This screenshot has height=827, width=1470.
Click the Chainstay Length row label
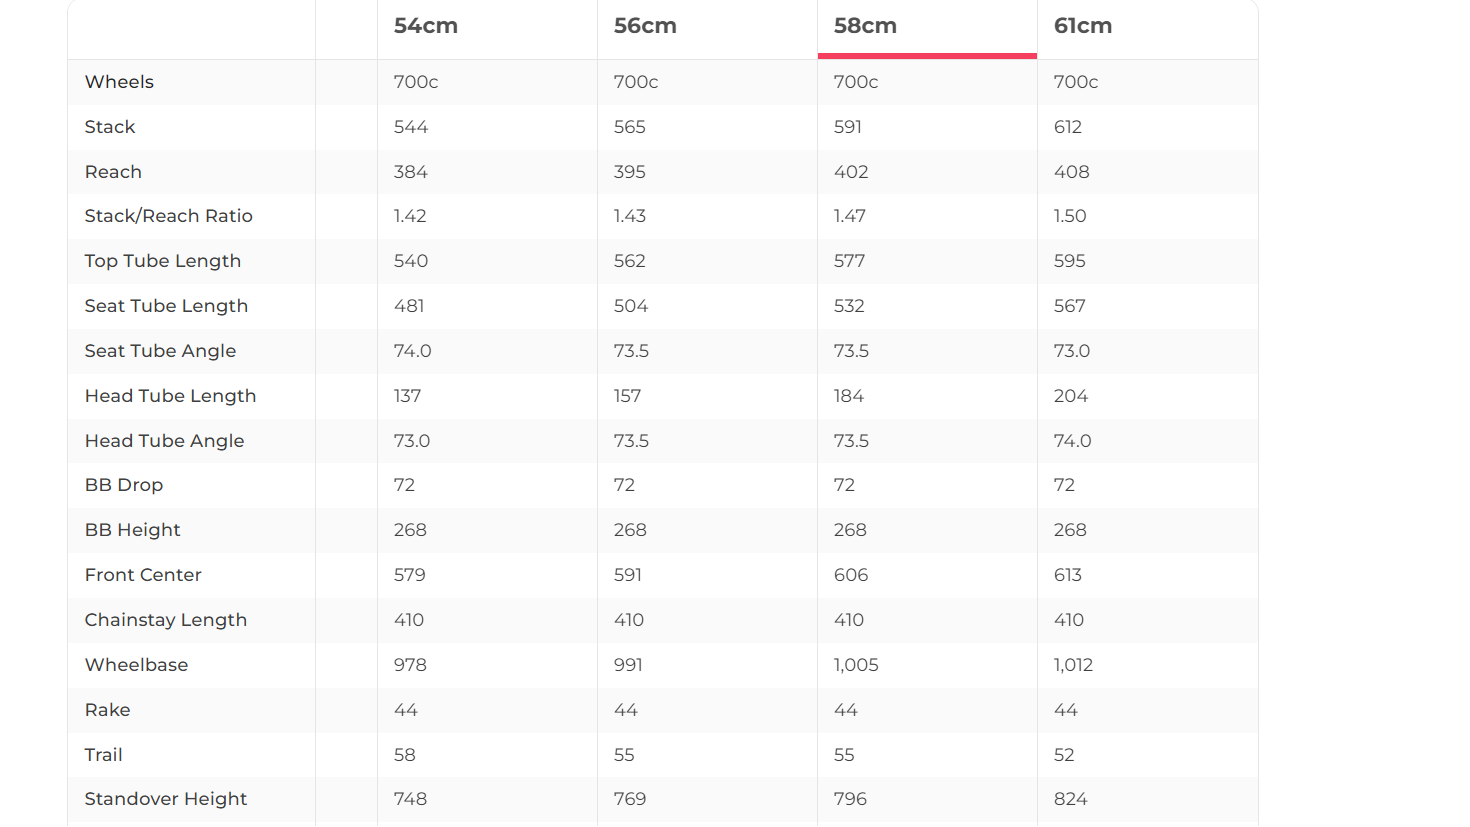[165, 620]
